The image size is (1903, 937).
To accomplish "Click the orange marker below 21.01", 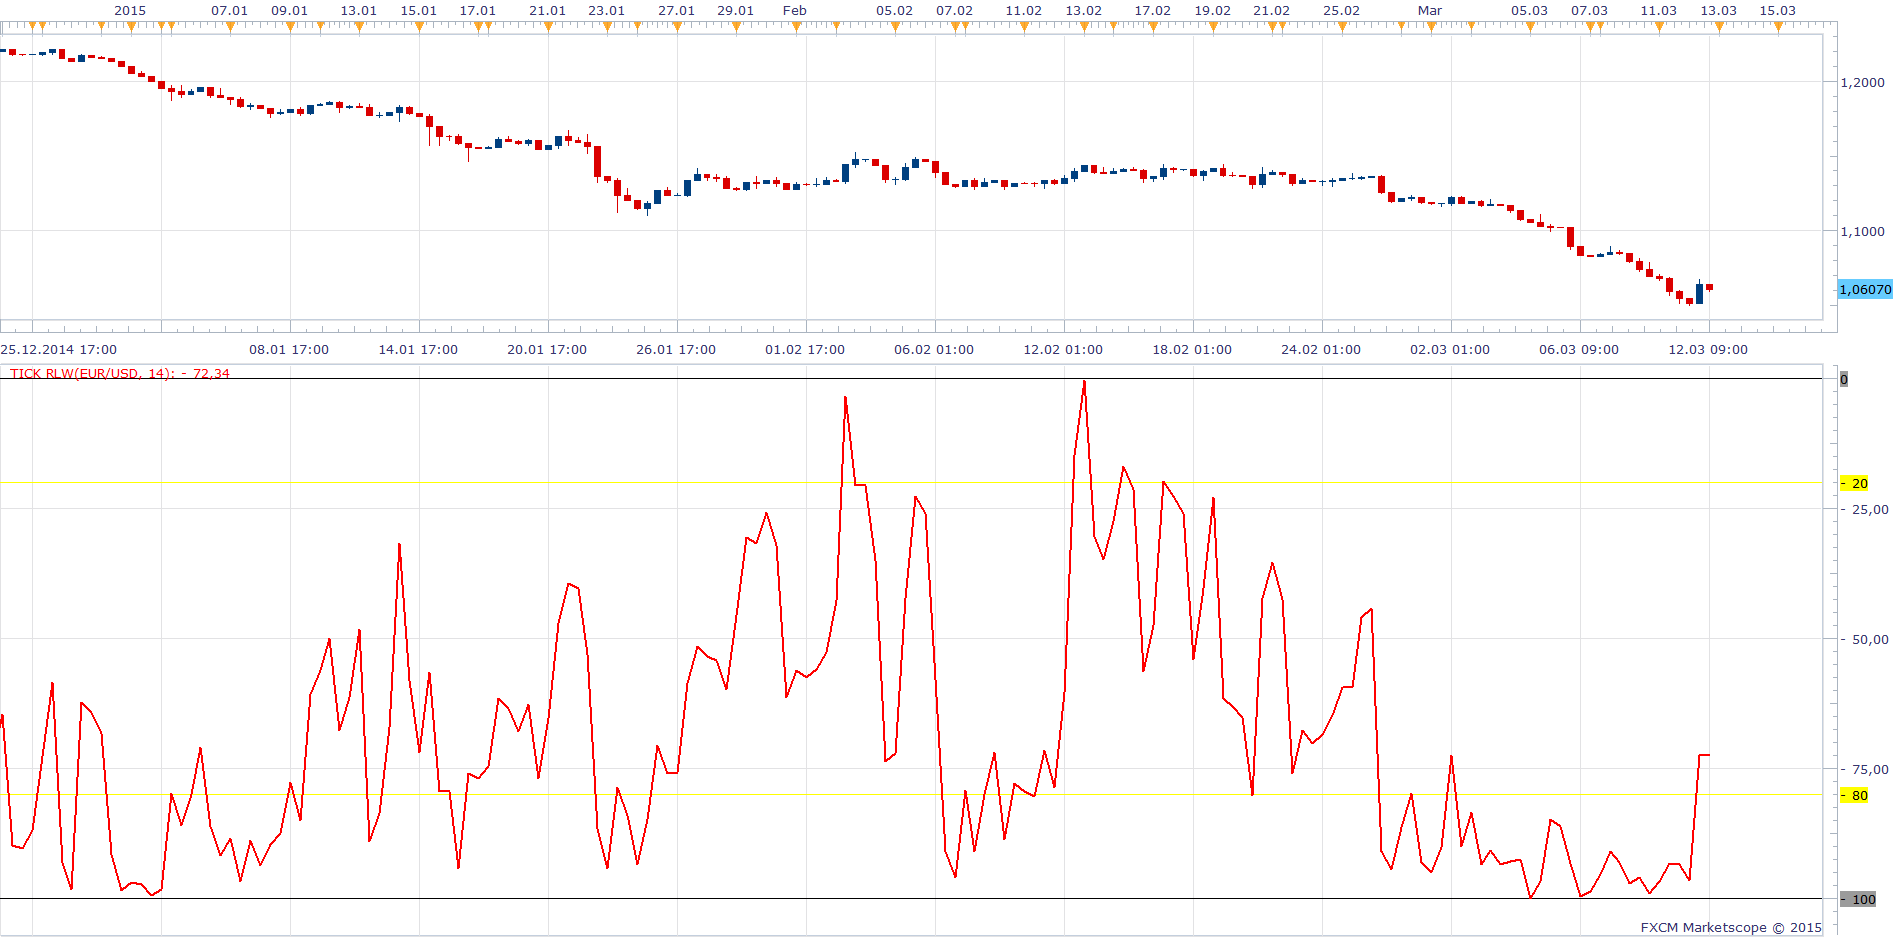I will coord(548,26).
